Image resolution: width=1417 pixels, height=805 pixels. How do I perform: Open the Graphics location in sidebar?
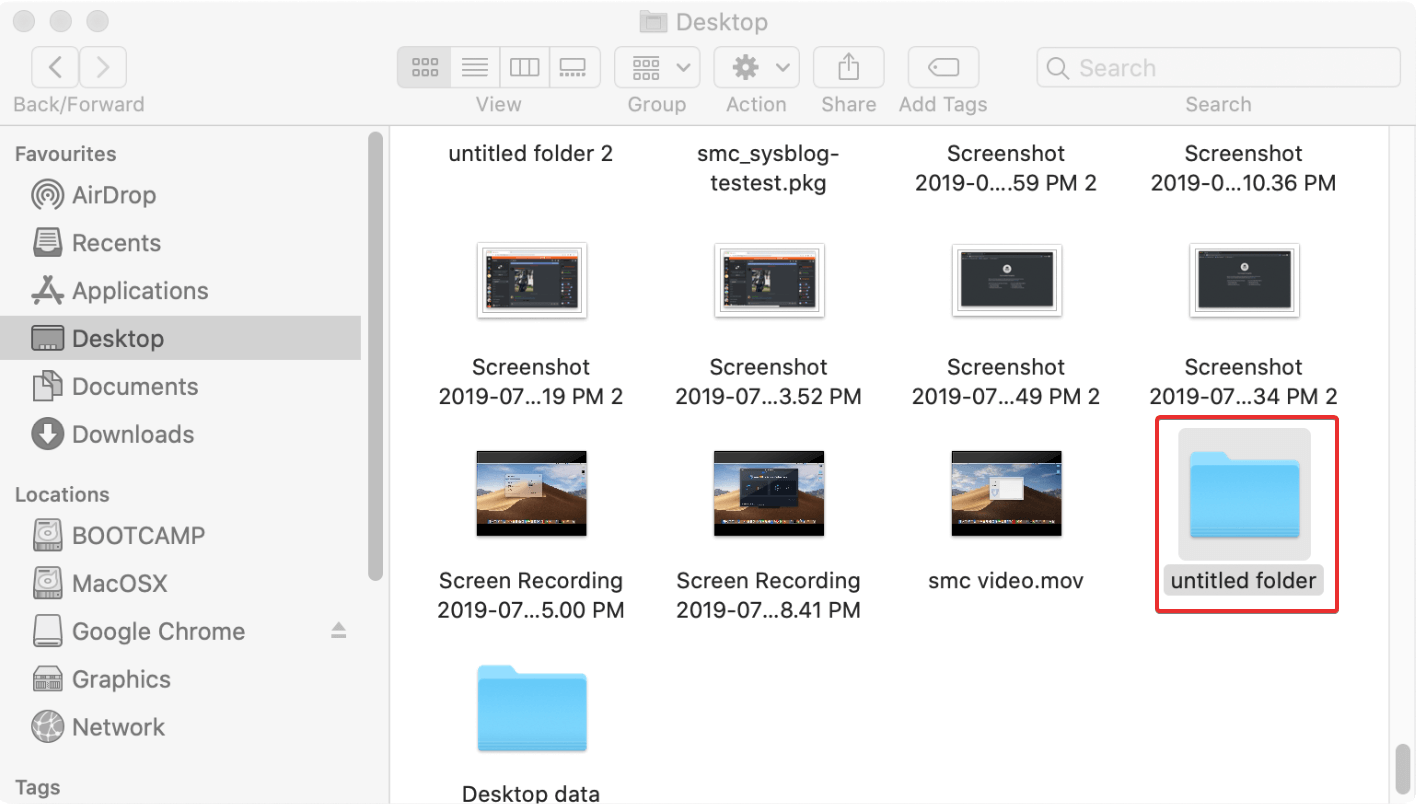pos(121,679)
